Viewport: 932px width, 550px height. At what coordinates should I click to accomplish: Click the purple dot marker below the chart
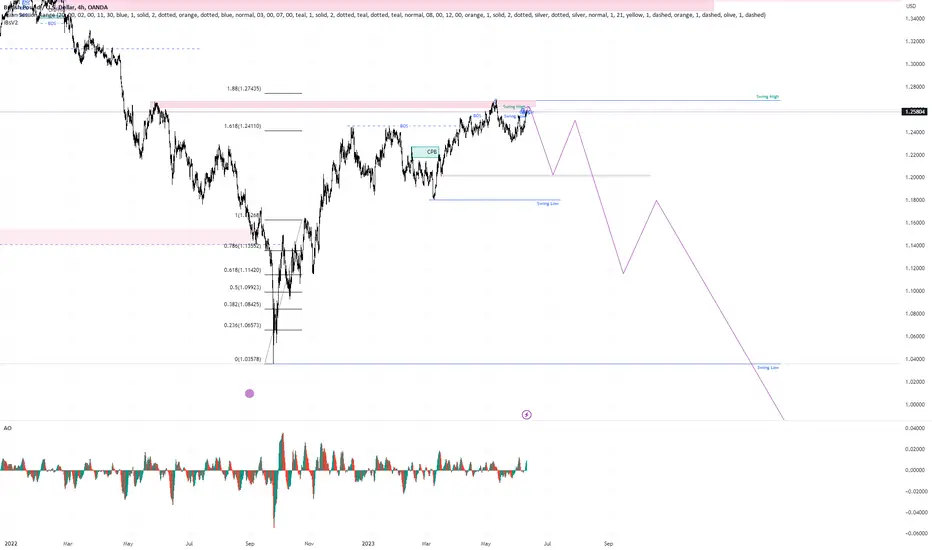click(x=250, y=393)
